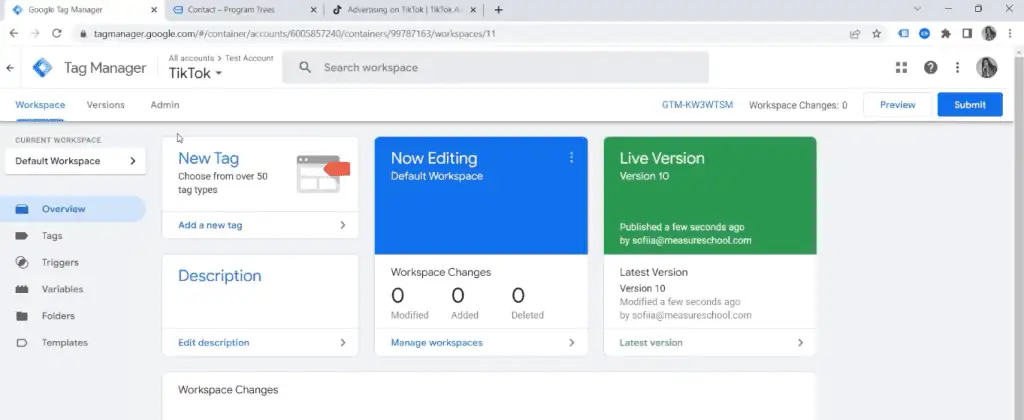Click chevron beside Add a new tag
Screen dimensions: 1024x420
343,225
